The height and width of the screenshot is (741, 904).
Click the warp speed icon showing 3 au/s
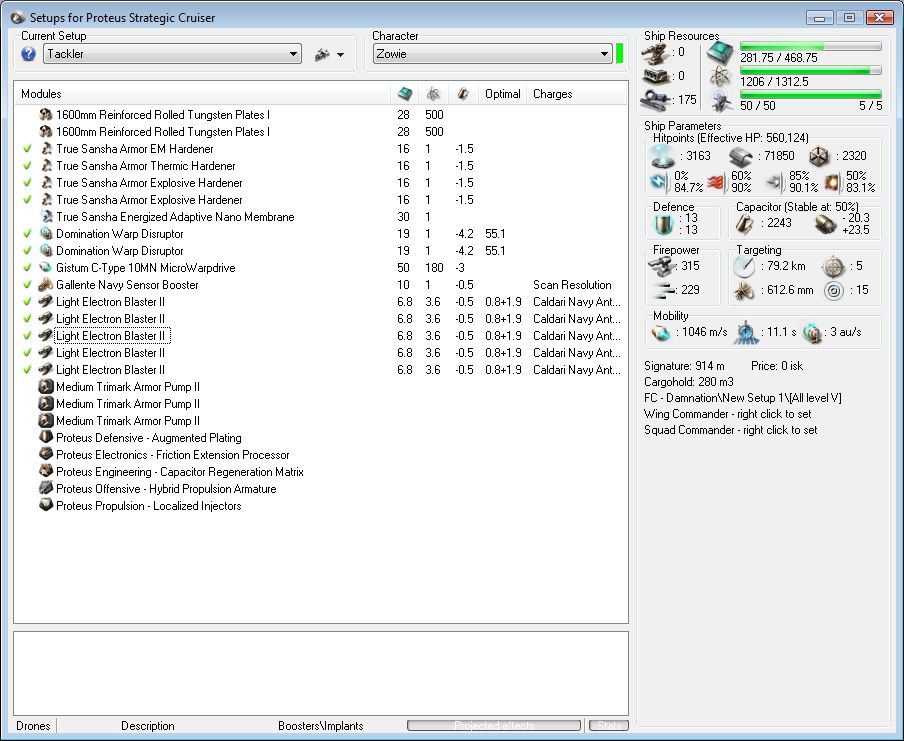pos(812,333)
